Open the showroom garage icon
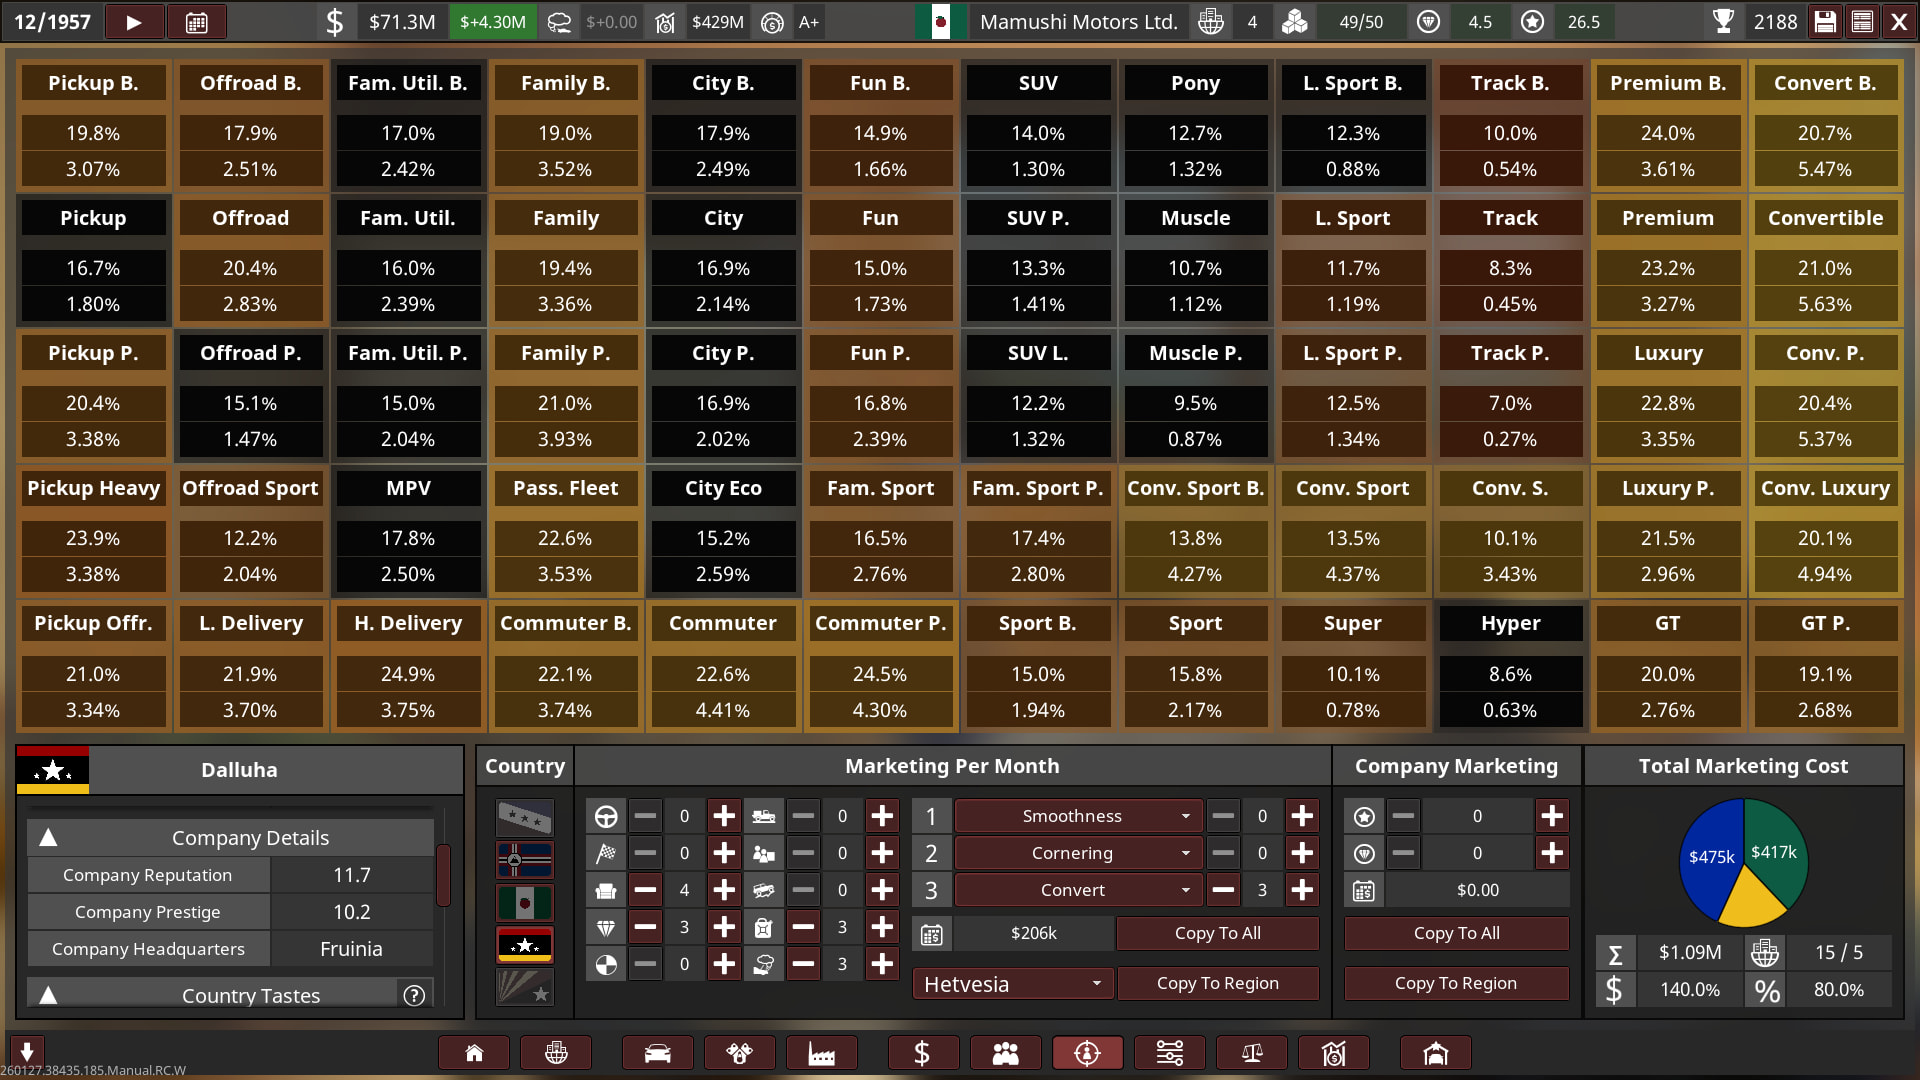The width and height of the screenshot is (1920, 1080). pyautogui.click(x=1435, y=1053)
